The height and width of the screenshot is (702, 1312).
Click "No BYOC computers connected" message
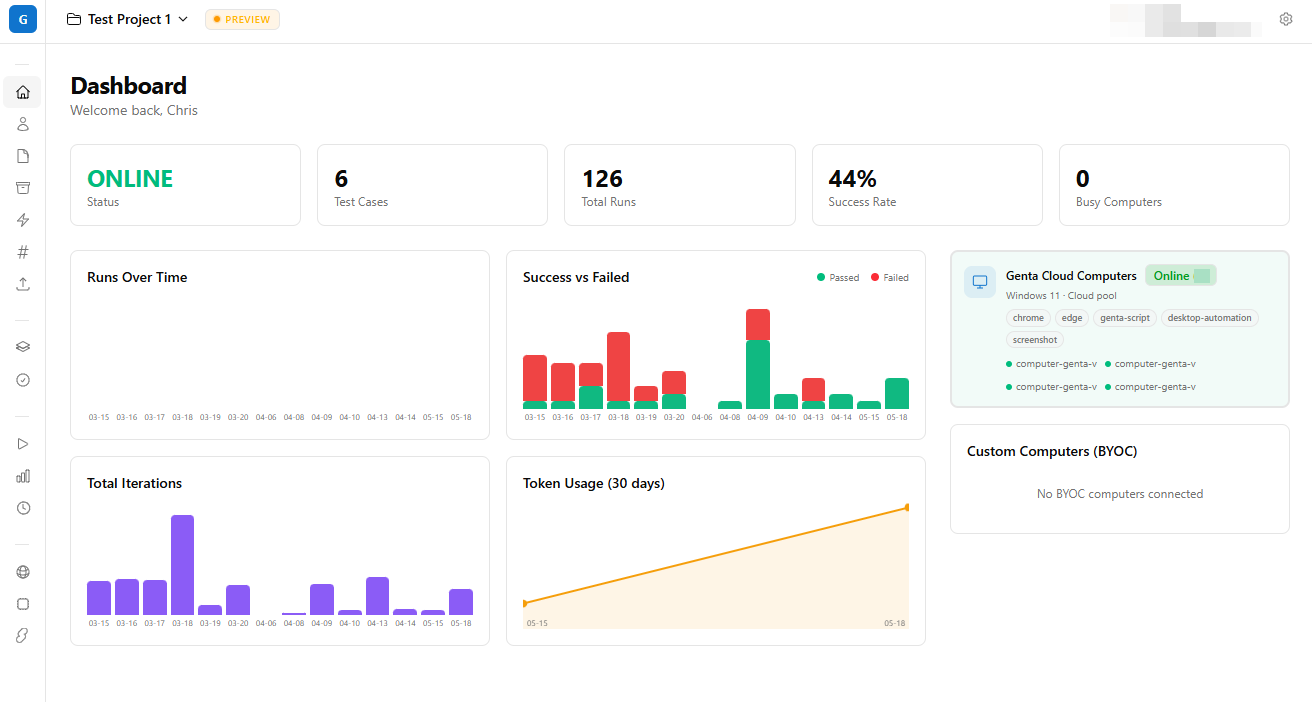1120,494
